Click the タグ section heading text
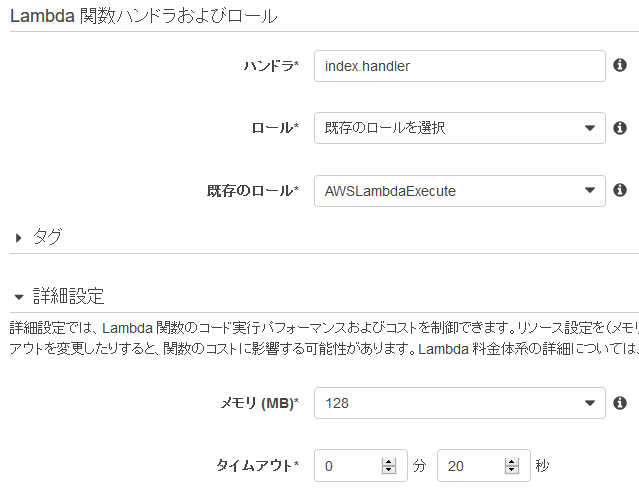639x492 pixels. 47,237
